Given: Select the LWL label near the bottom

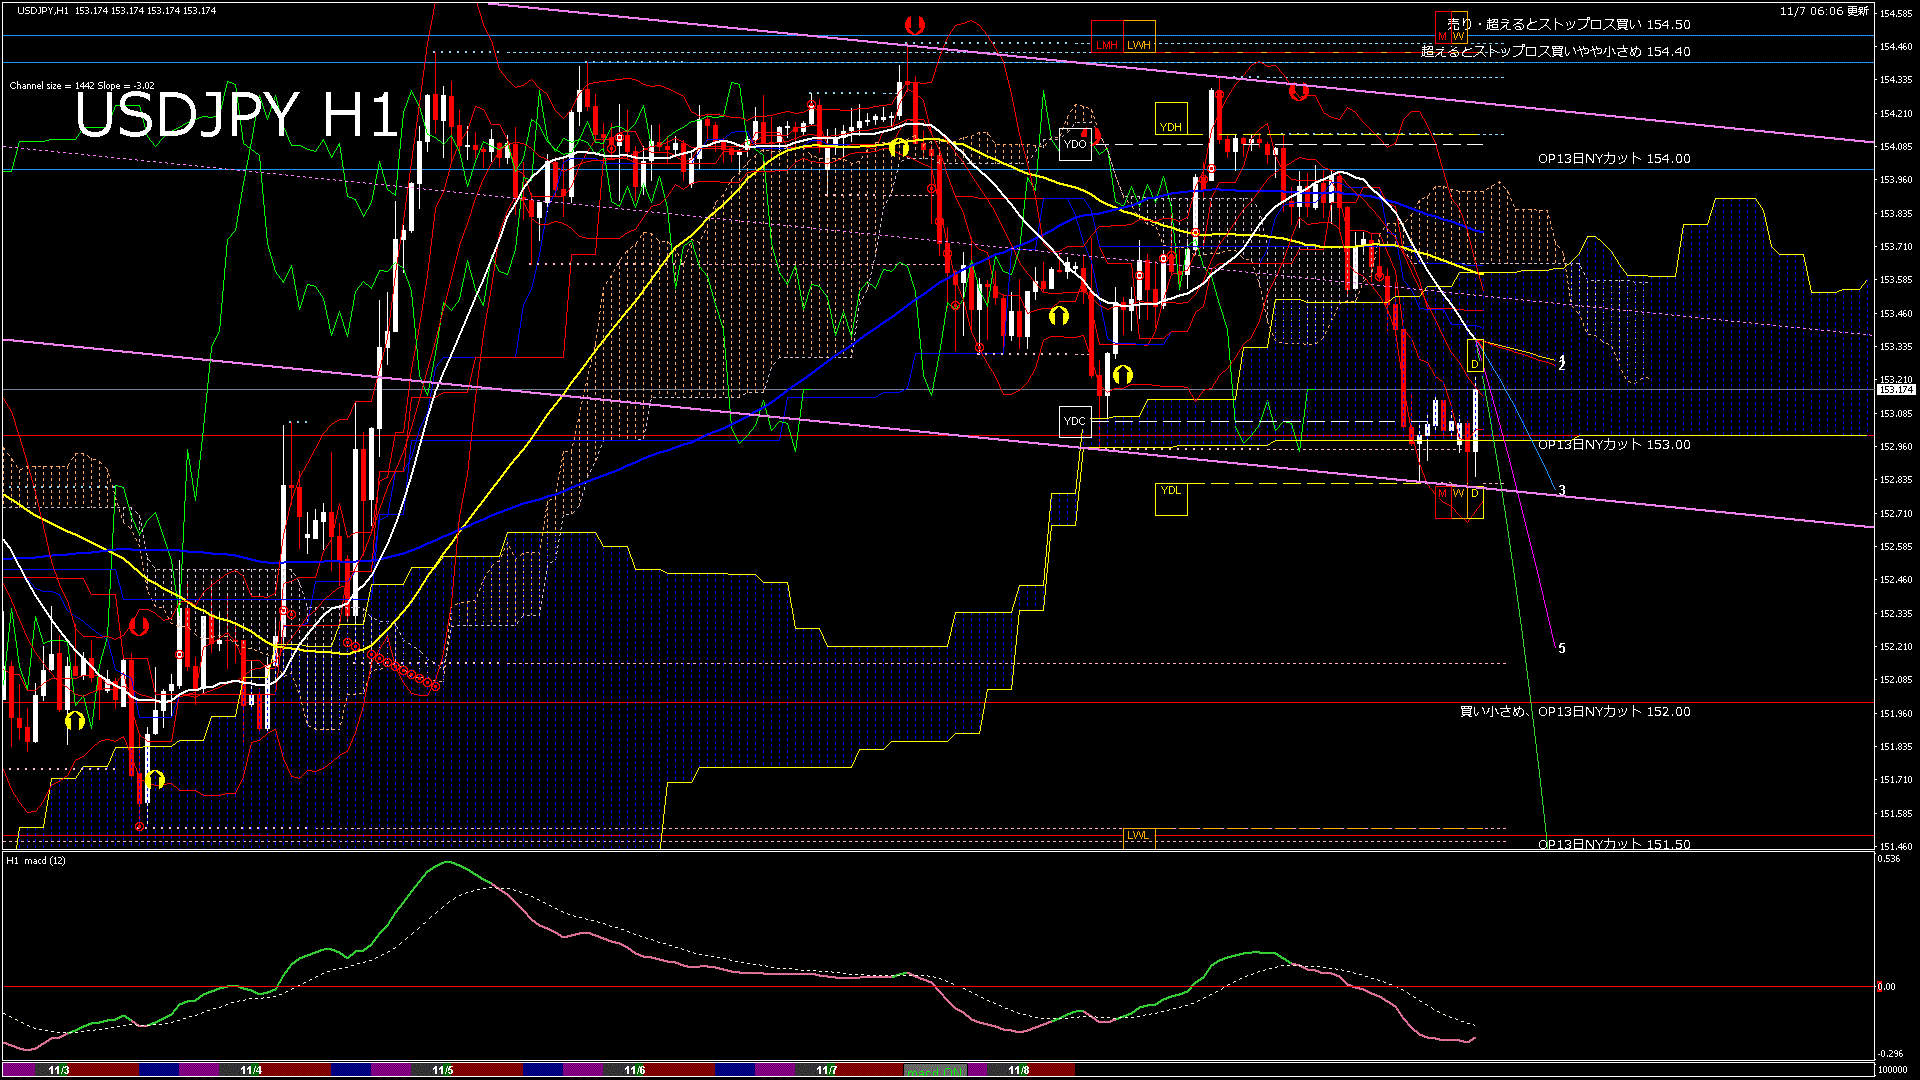Looking at the screenshot, I should point(1137,835).
